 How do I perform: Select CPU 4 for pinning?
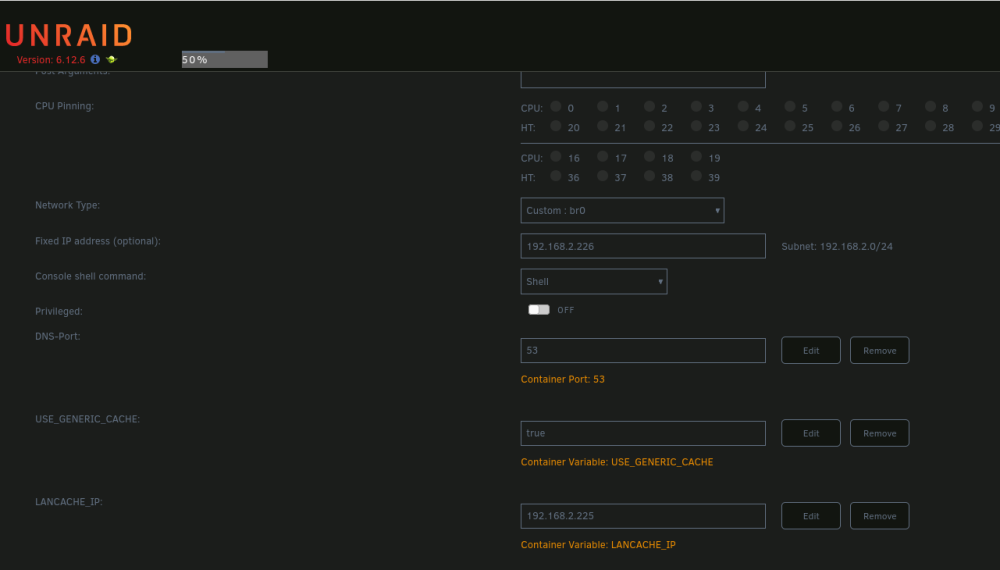[x=743, y=106]
